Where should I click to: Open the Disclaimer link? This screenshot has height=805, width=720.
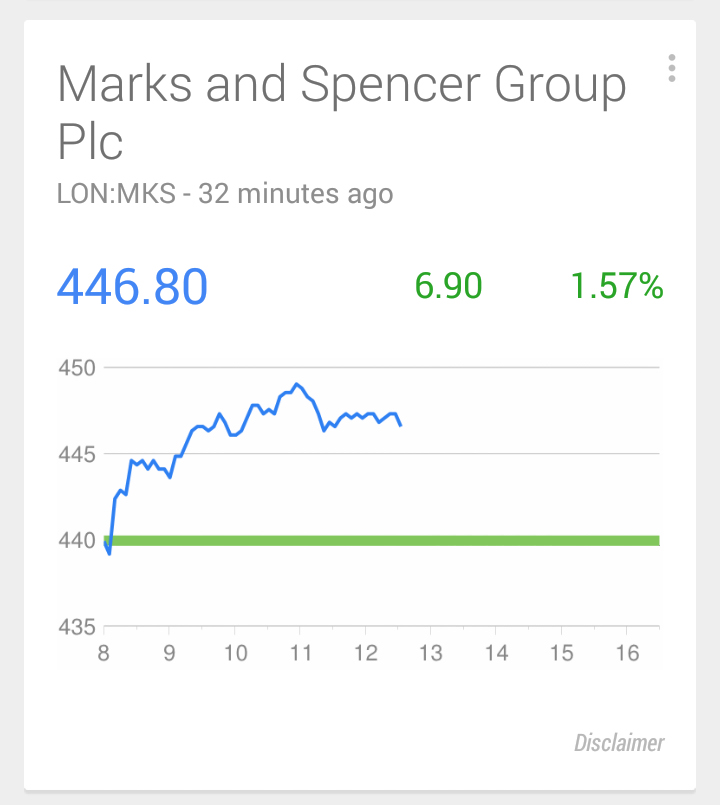pyautogui.click(x=619, y=743)
